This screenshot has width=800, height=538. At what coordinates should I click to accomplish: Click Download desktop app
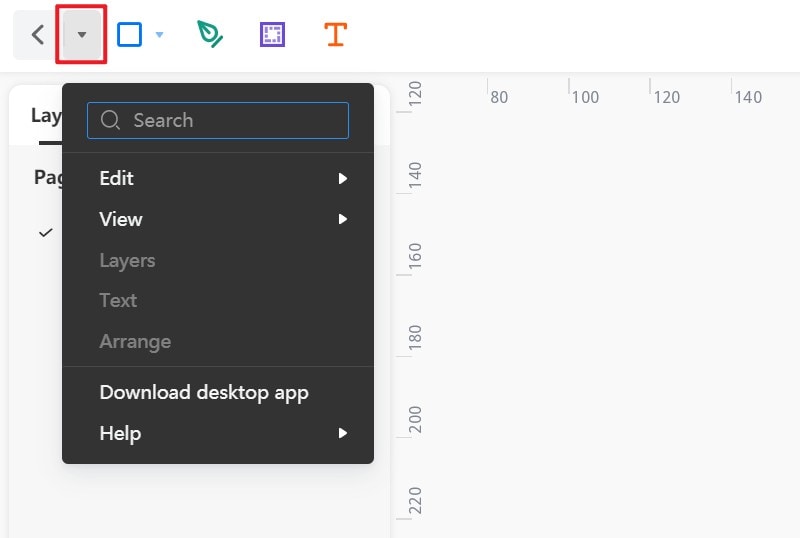[x=204, y=392]
